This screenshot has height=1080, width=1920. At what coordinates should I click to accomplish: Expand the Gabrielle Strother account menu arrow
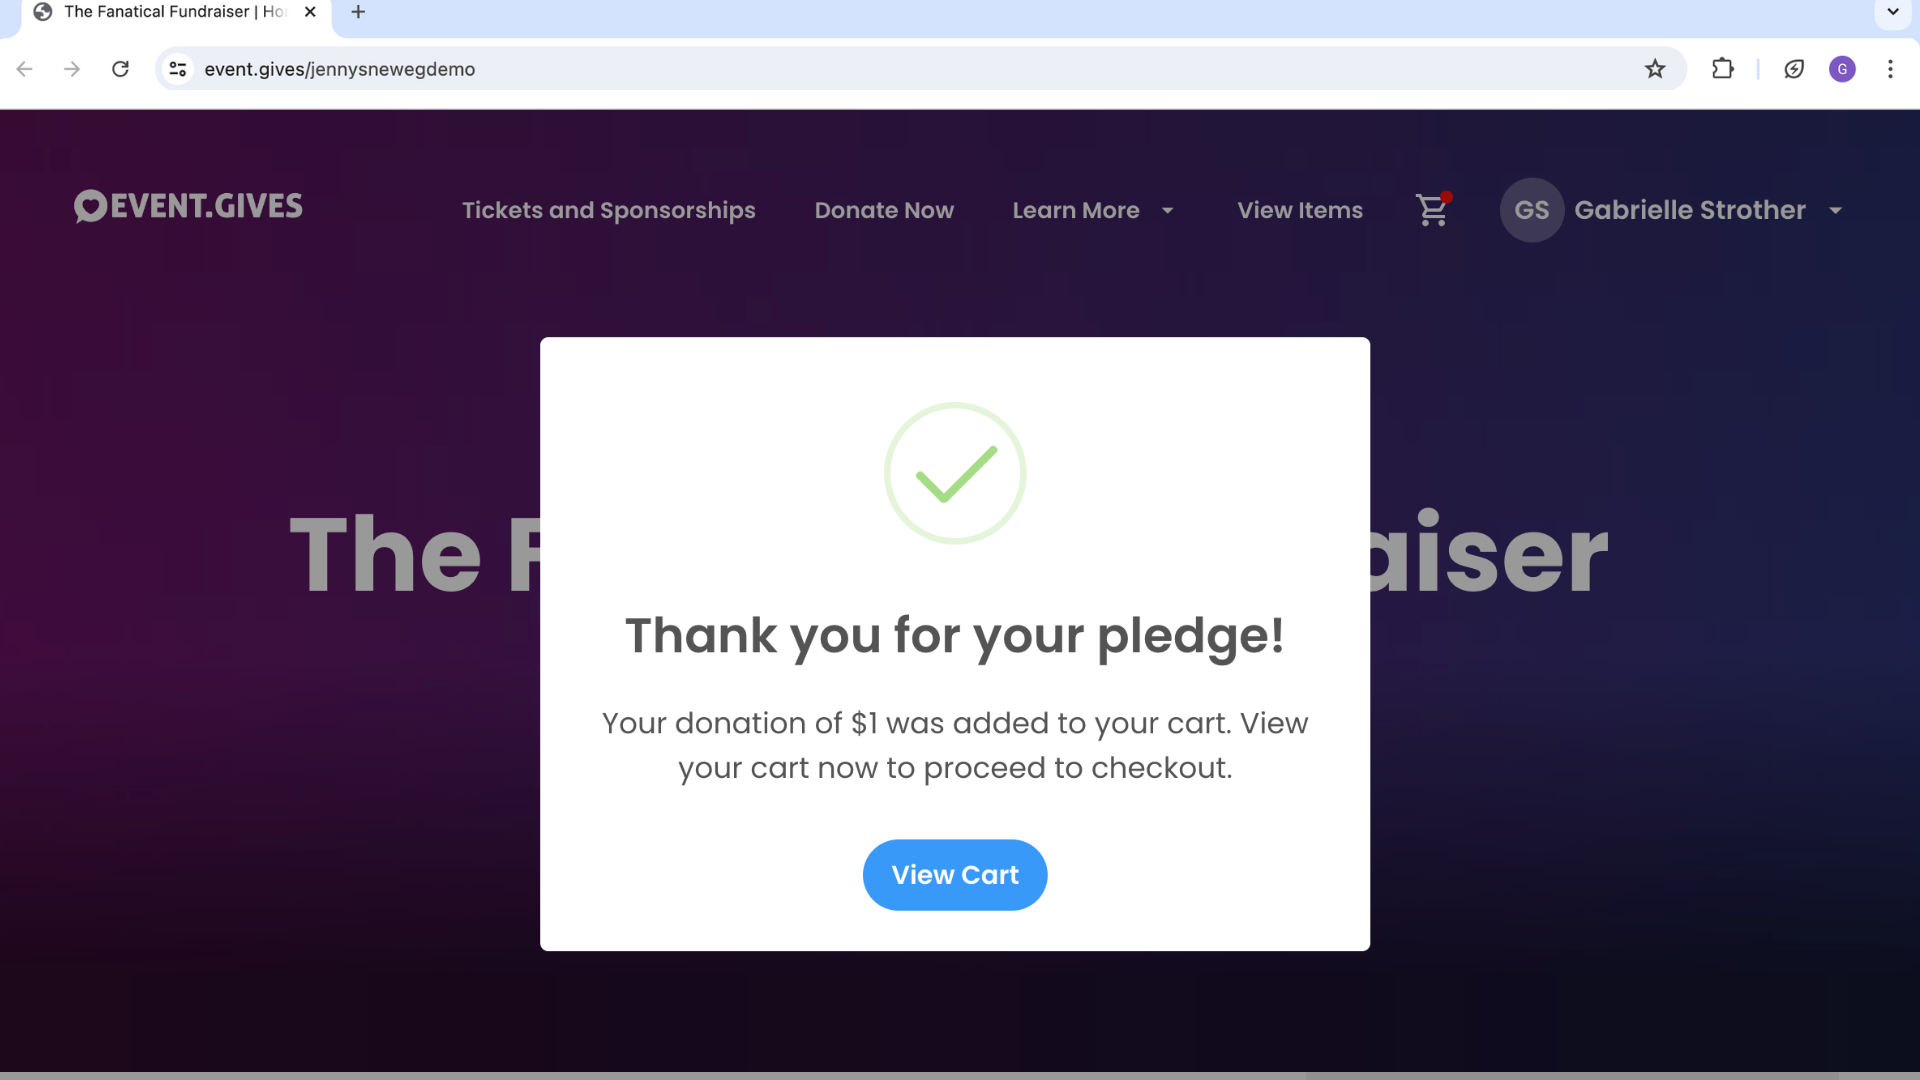1835,211
